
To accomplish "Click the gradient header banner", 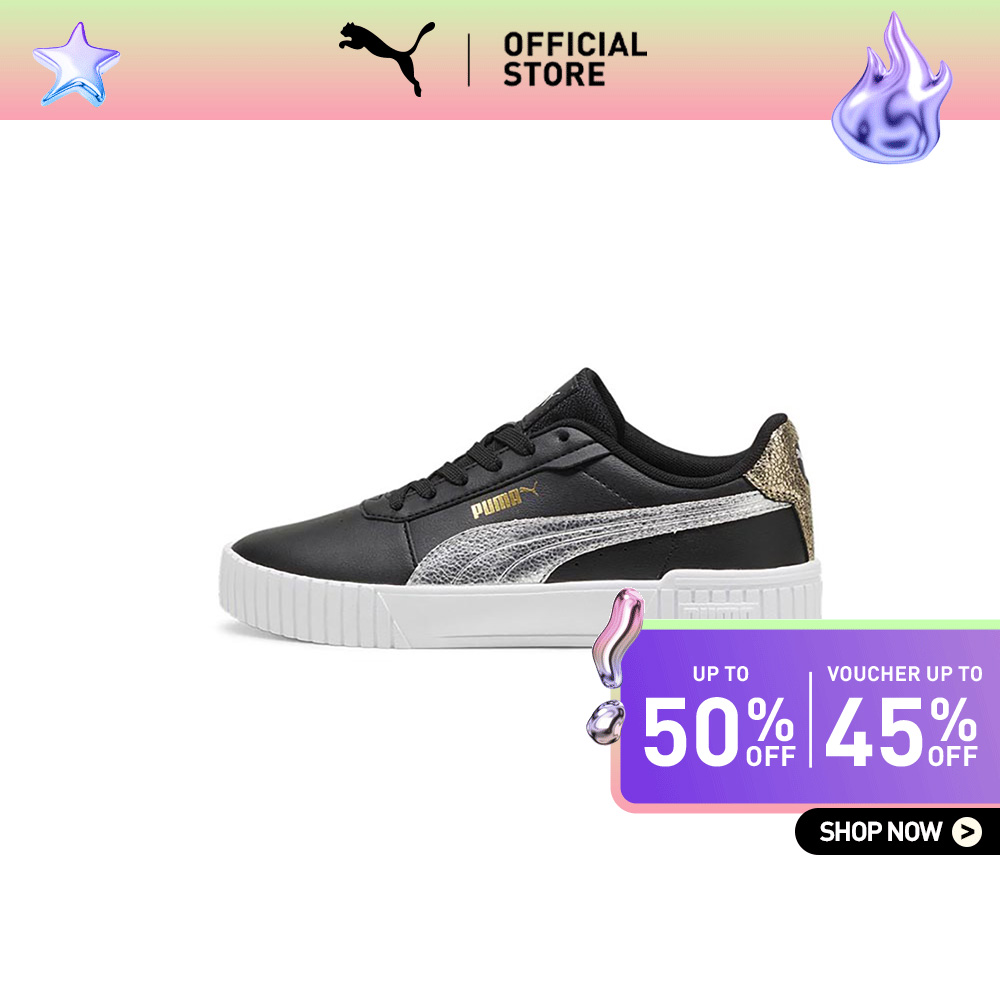I will tap(500, 60).
